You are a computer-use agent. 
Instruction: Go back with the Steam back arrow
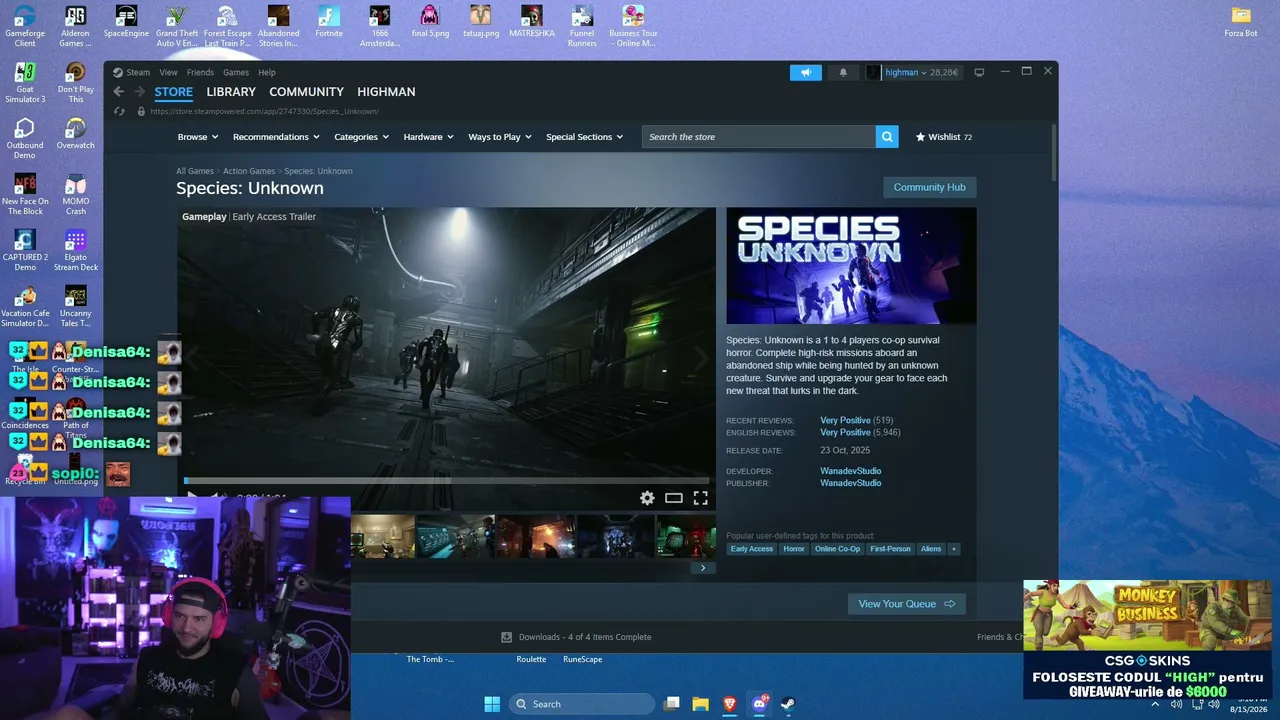click(x=119, y=92)
